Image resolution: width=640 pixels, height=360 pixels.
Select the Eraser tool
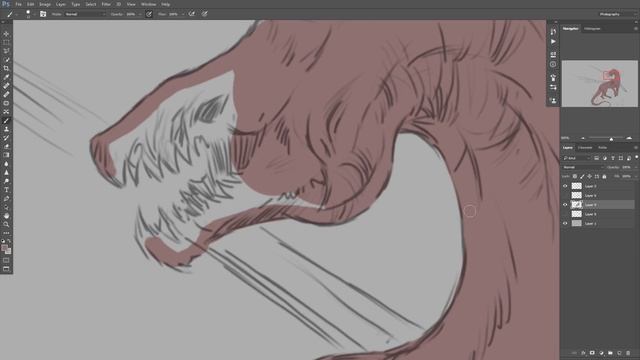6,146
